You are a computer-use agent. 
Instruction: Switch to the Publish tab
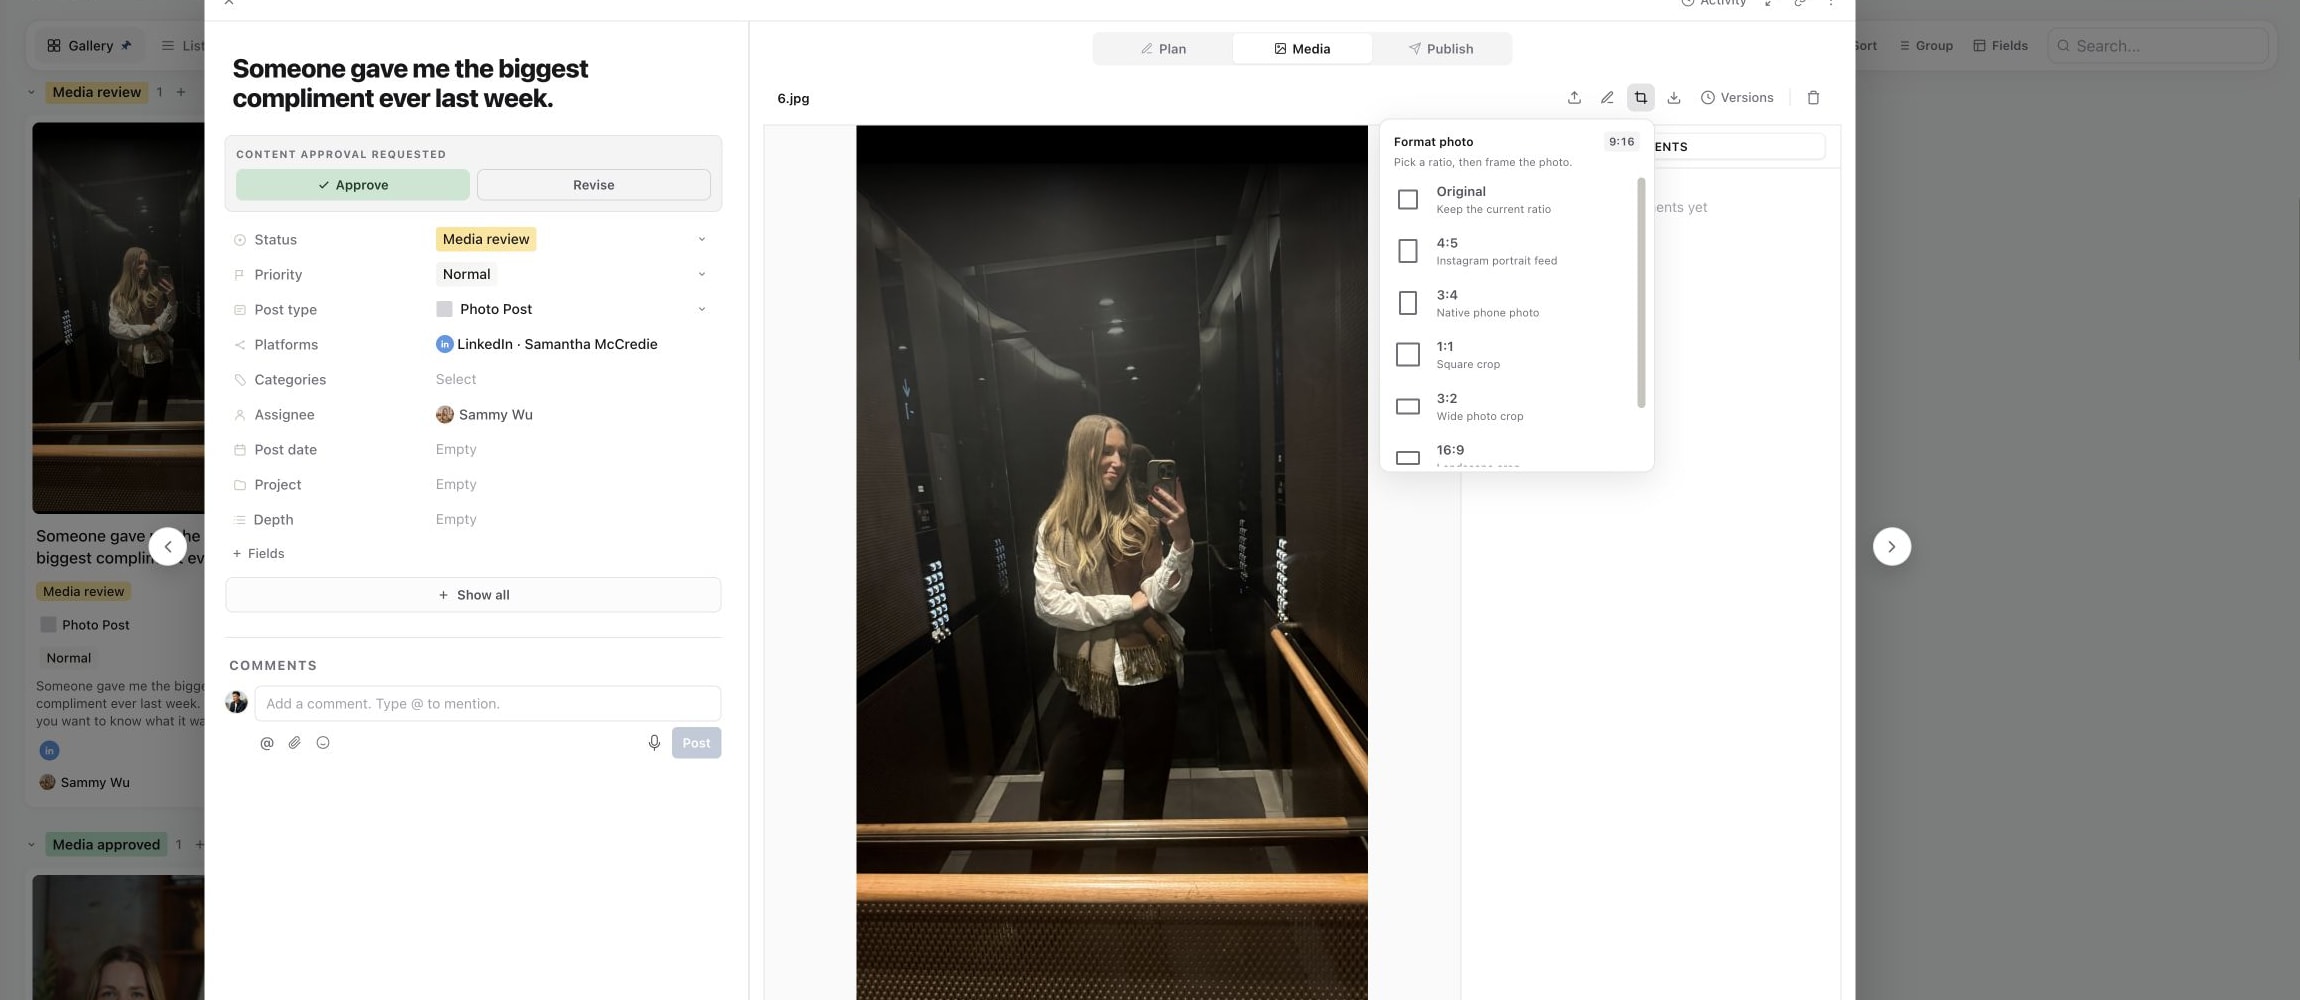1441,49
